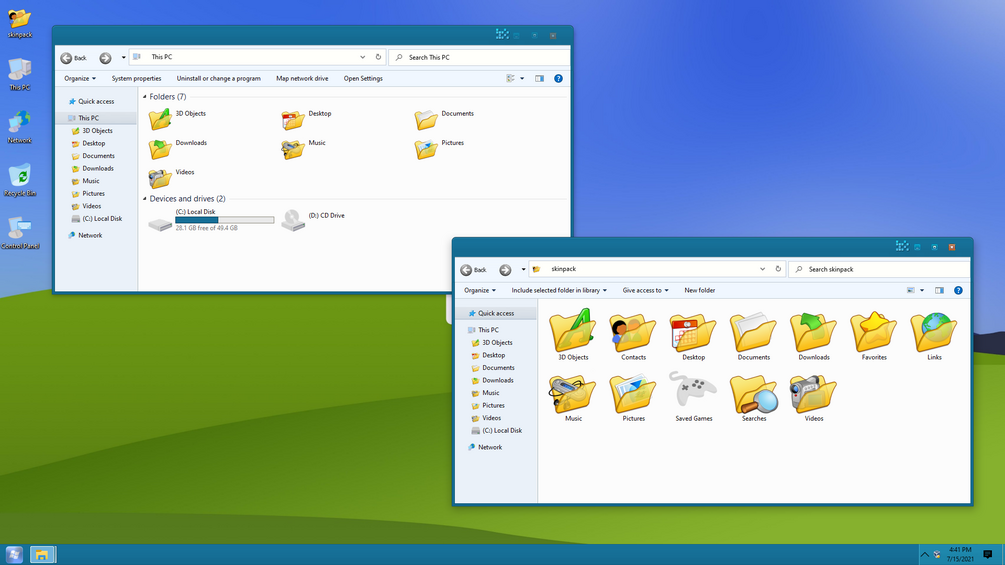This screenshot has width=1005, height=565.
Task: Select the This PC desktop icon
Action: [19, 74]
